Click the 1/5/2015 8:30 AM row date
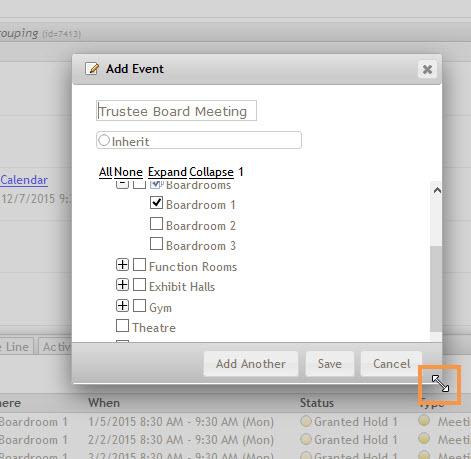Image resolution: width=471 pixels, height=459 pixels. click(x=181, y=422)
